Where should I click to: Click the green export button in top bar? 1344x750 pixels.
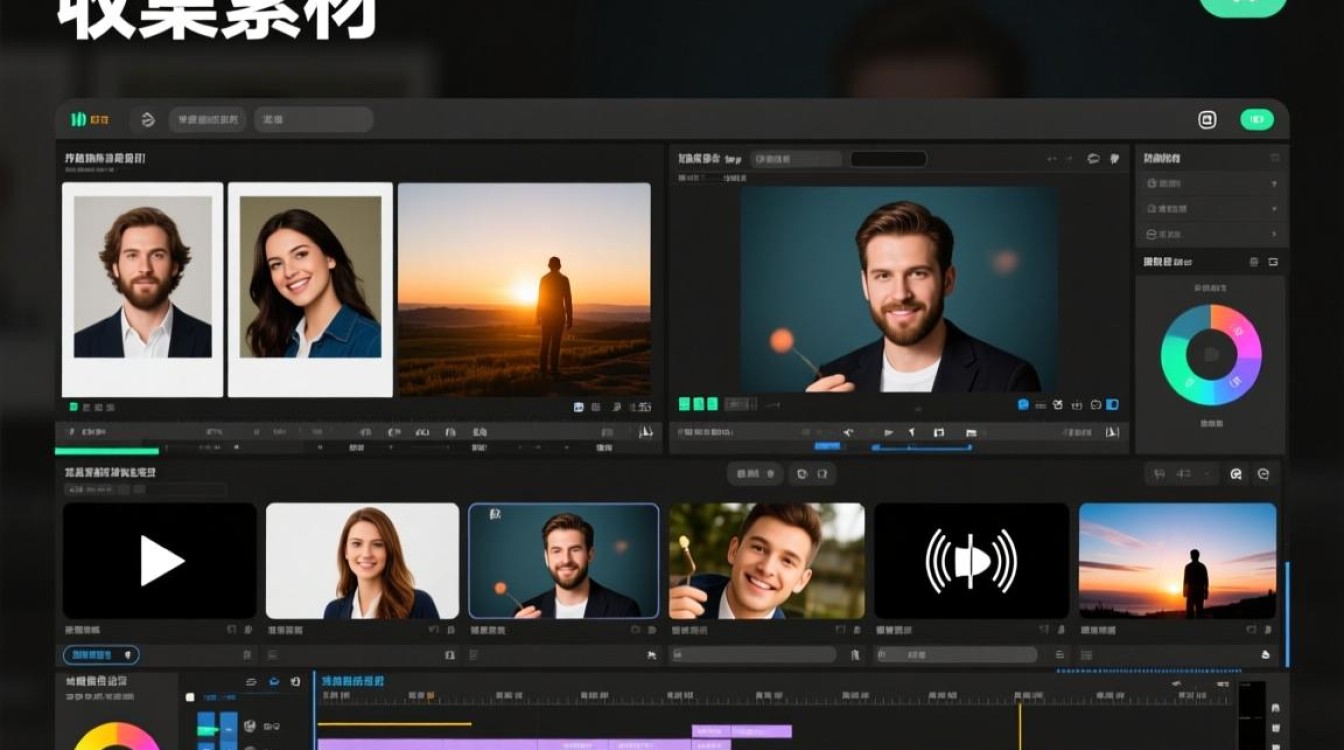(x=1257, y=120)
